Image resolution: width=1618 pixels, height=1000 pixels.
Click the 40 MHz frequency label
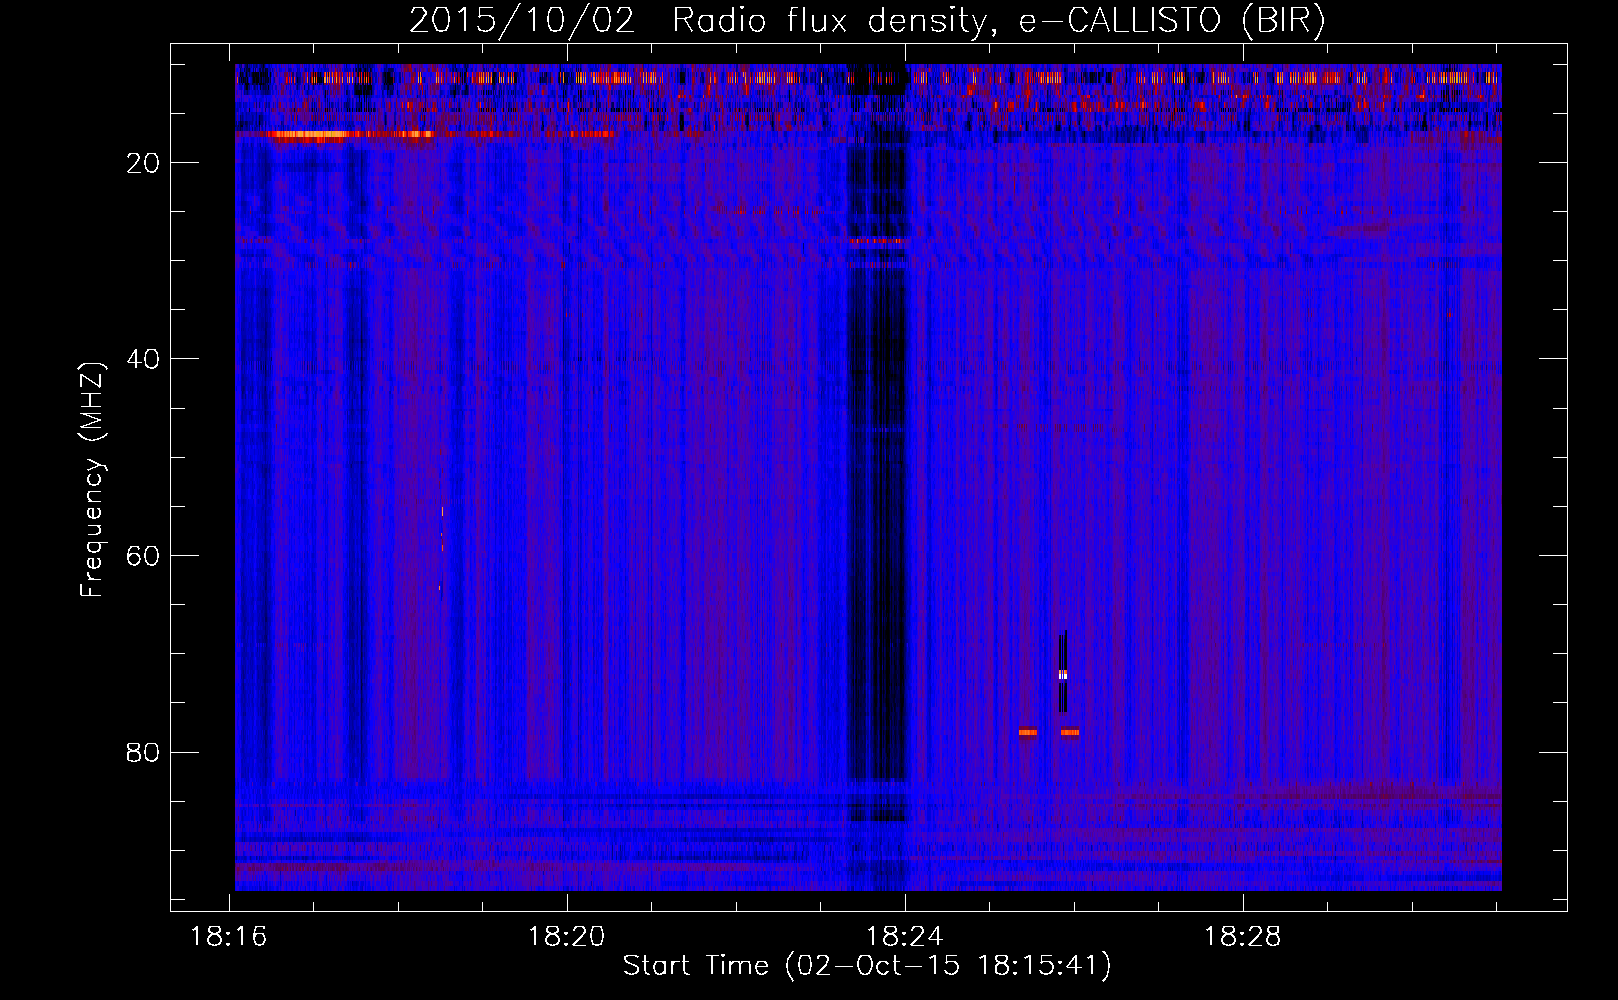click(x=144, y=359)
